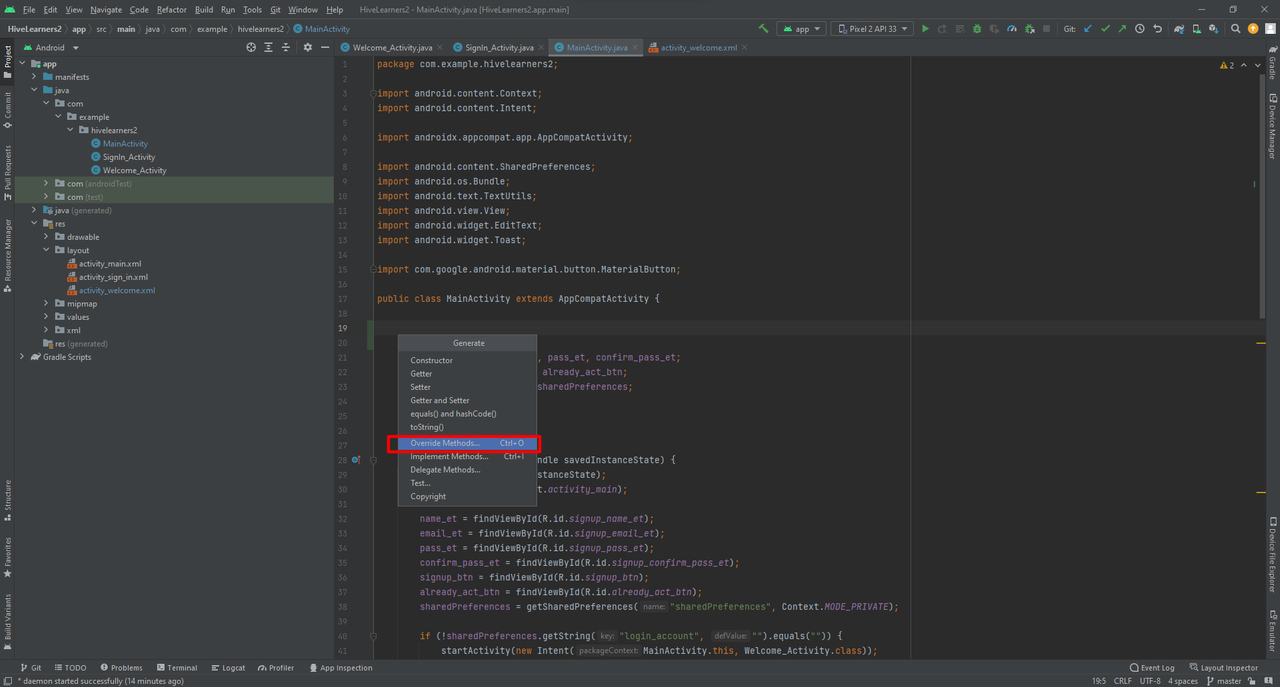This screenshot has width=1280, height=687.
Task: Click the Git Commit checkmark icon
Action: (1105, 29)
